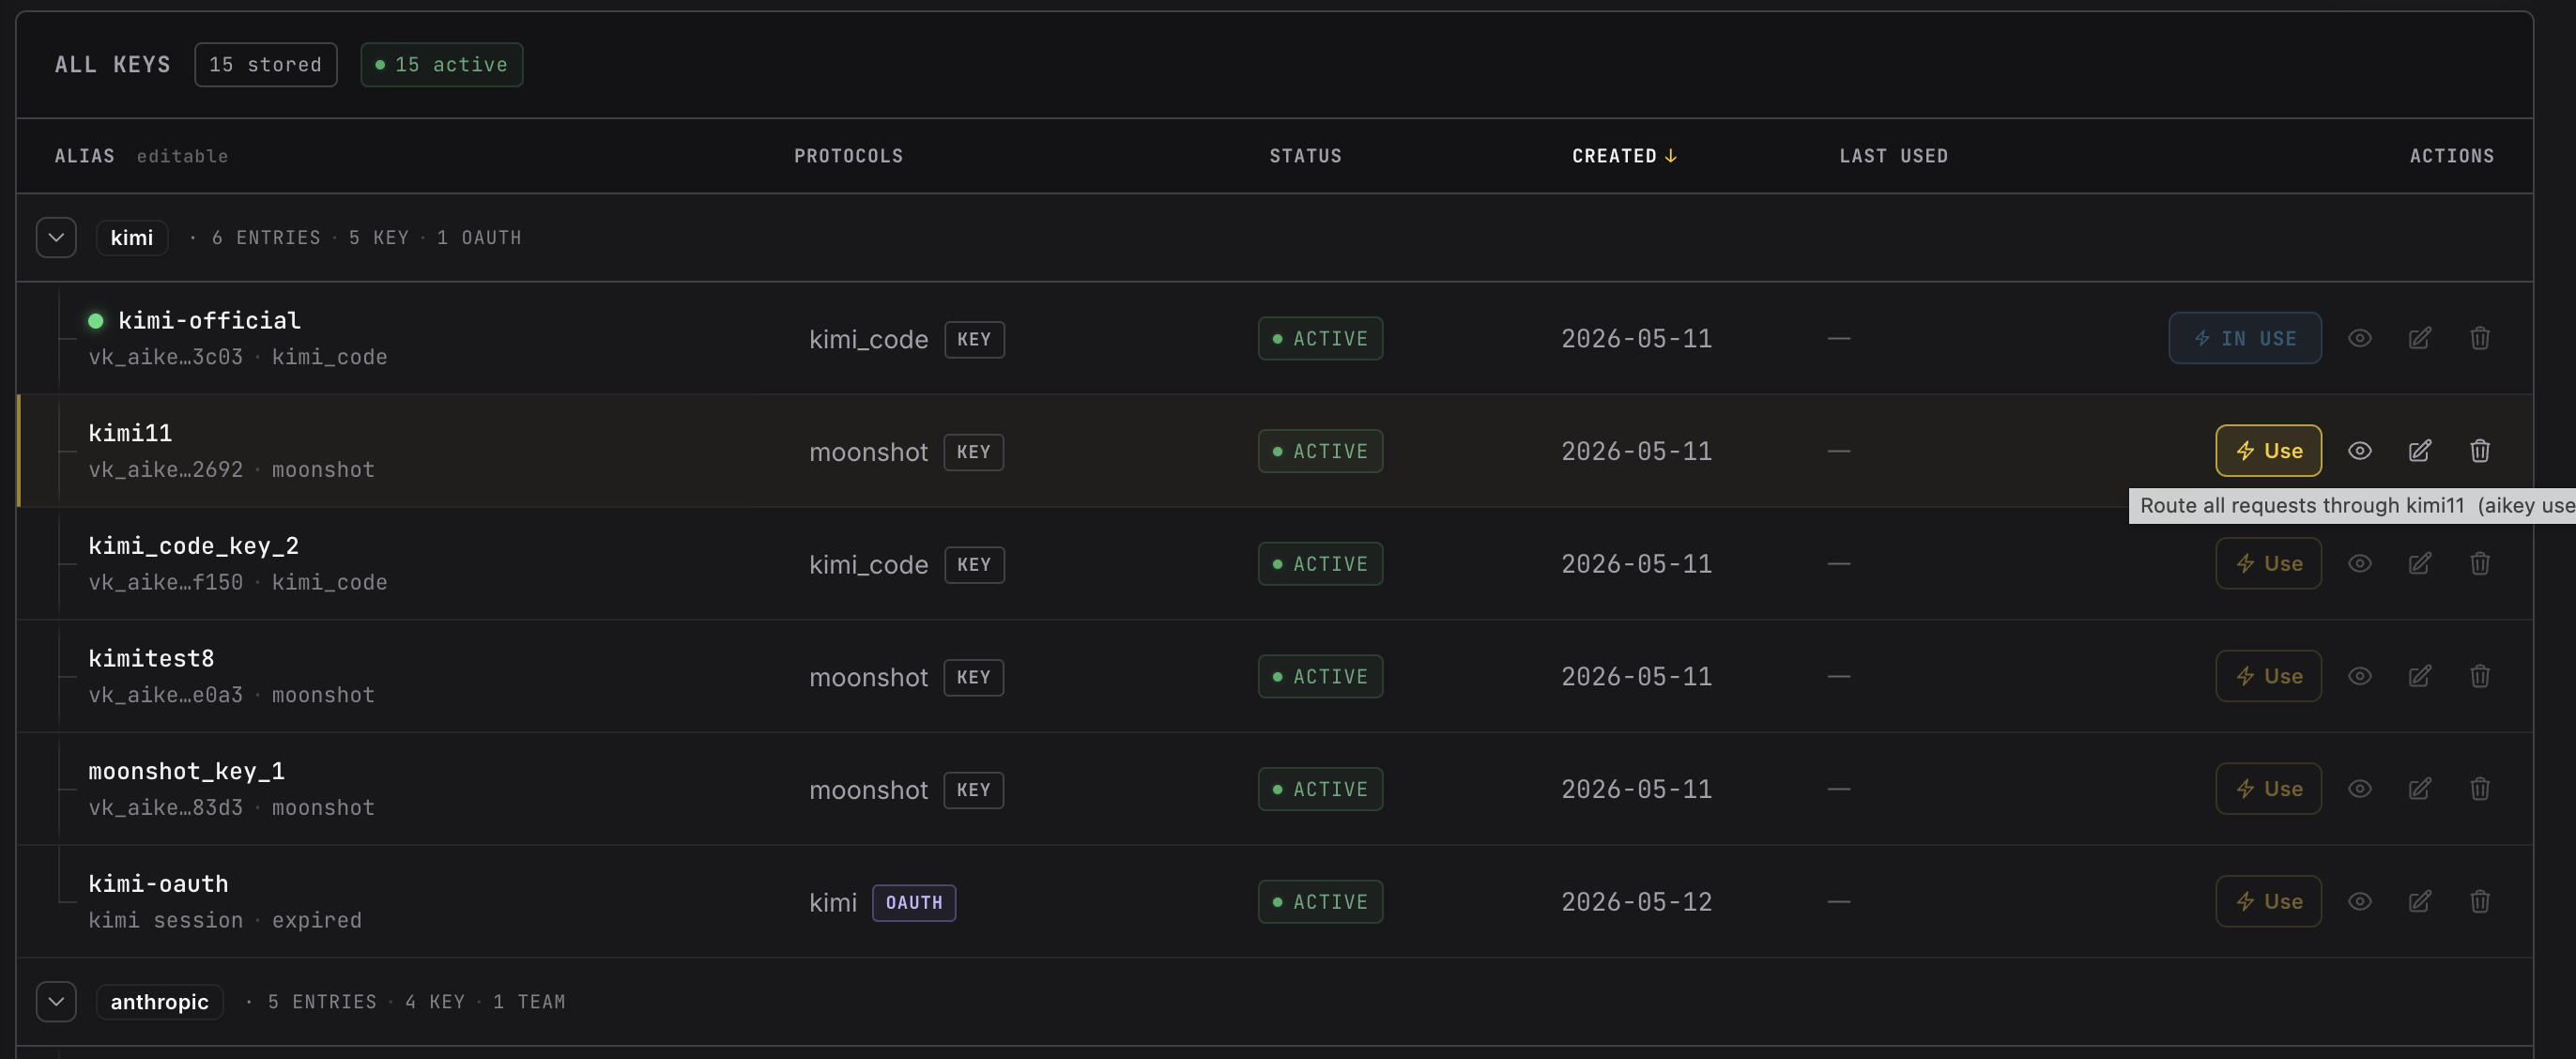Select the anthropic group label
The width and height of the screenshot is (2576, 1059).
[160, 1002]
